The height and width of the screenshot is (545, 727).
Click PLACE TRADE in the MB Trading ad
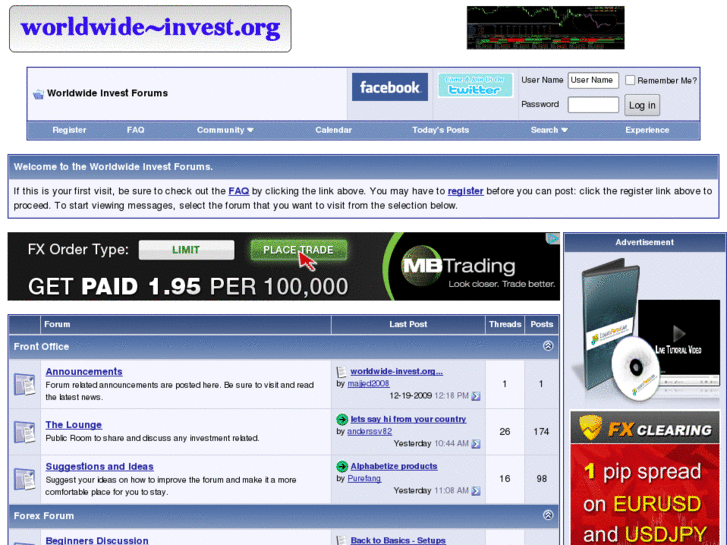(x=298, y=250)
